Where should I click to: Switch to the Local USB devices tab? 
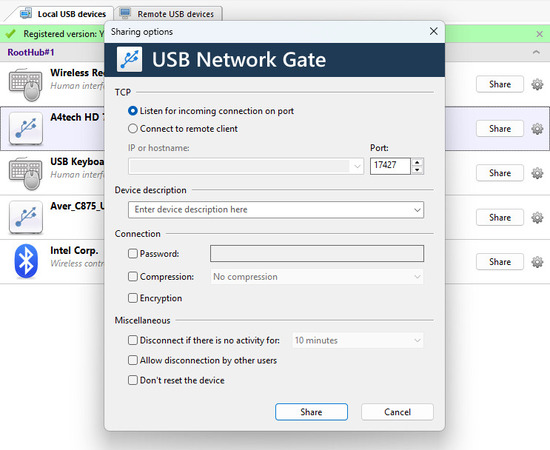point(63,14)
